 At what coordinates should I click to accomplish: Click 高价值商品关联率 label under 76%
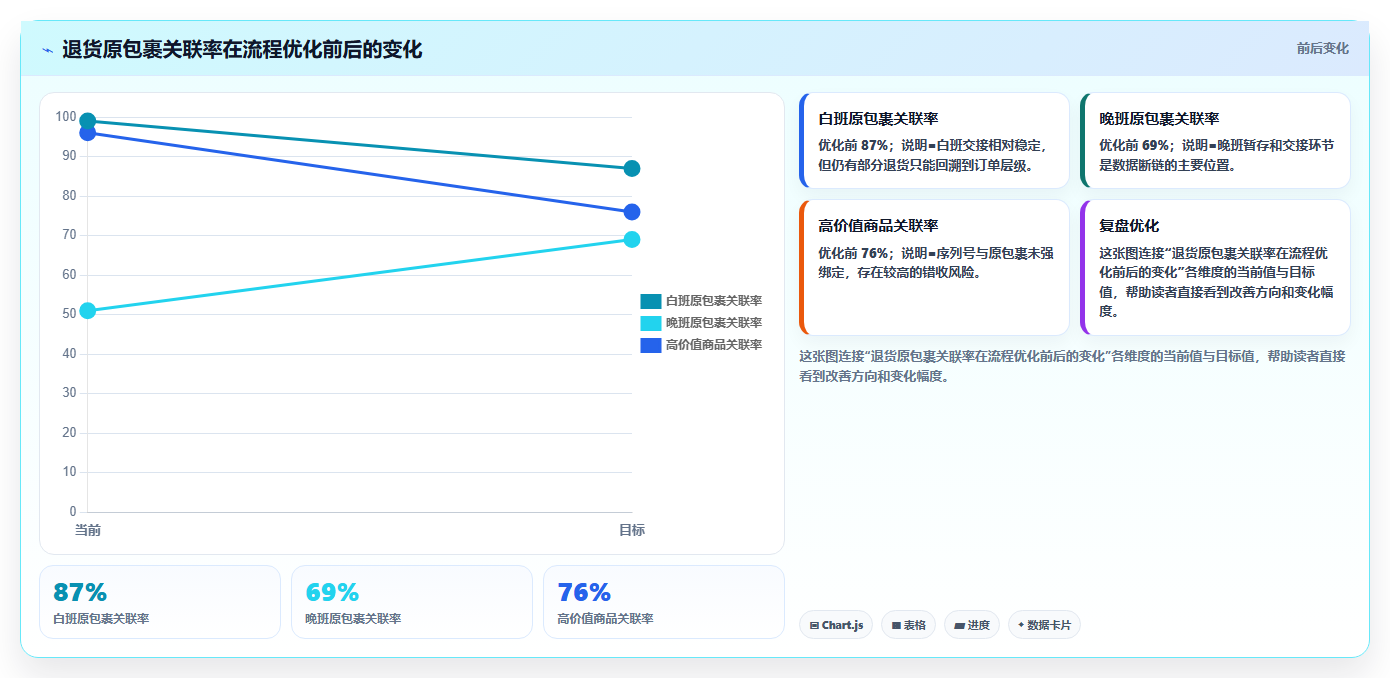pyautogui.click(x=605, y=619)
